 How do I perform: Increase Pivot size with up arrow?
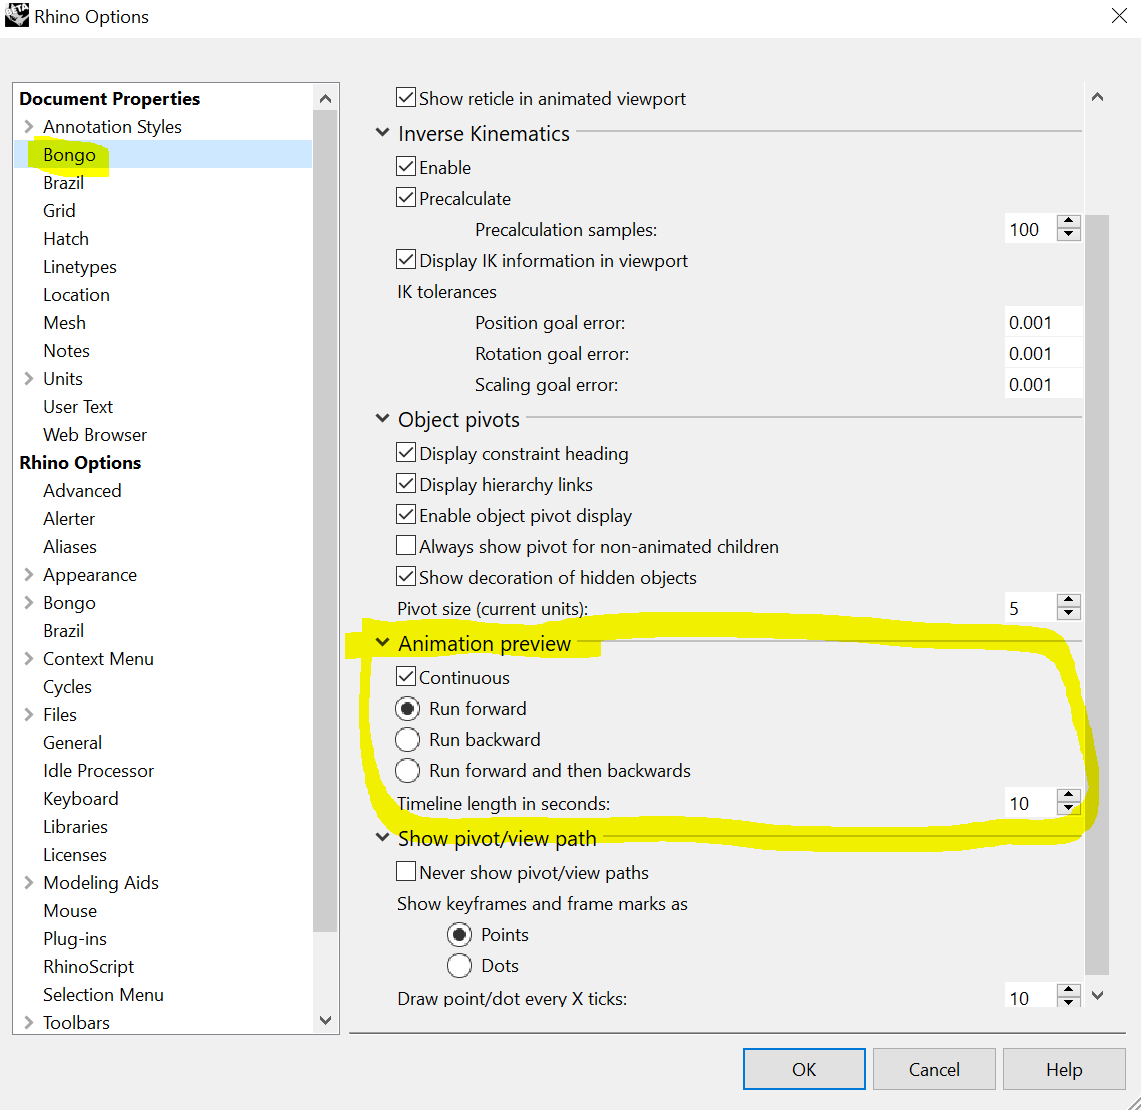pos(1068,600)
